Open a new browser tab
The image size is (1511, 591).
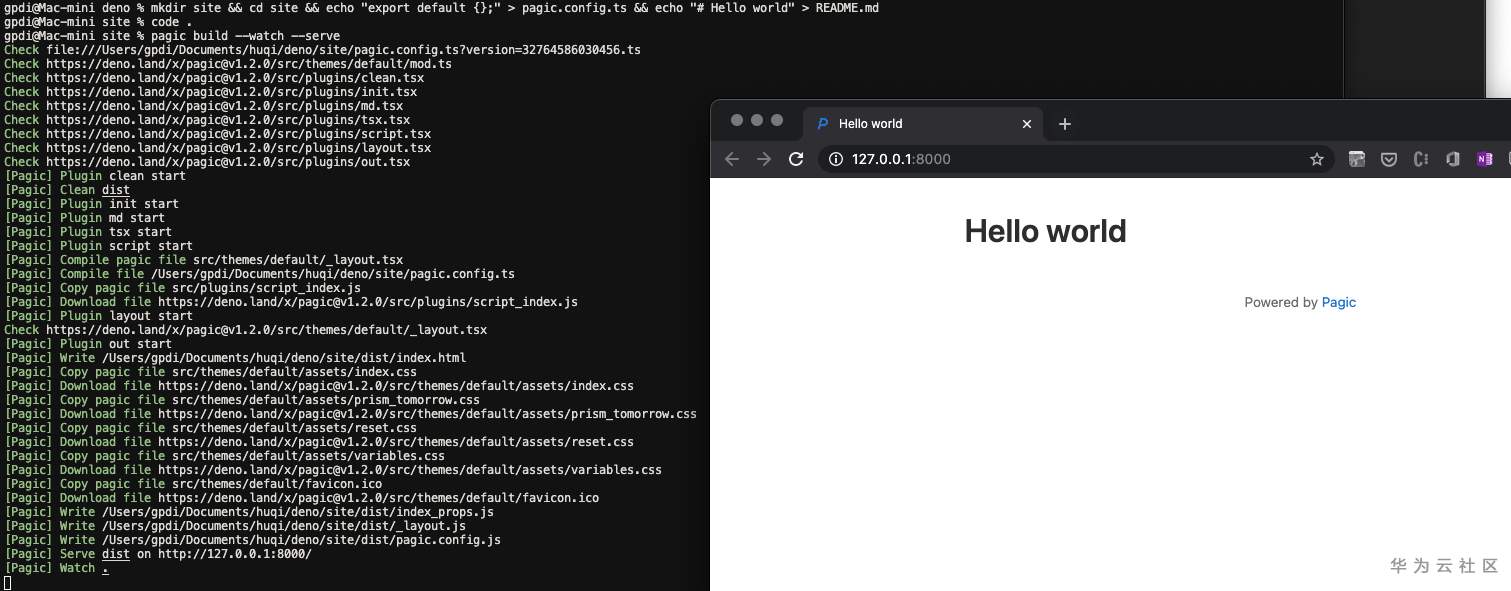[1065, 124]
